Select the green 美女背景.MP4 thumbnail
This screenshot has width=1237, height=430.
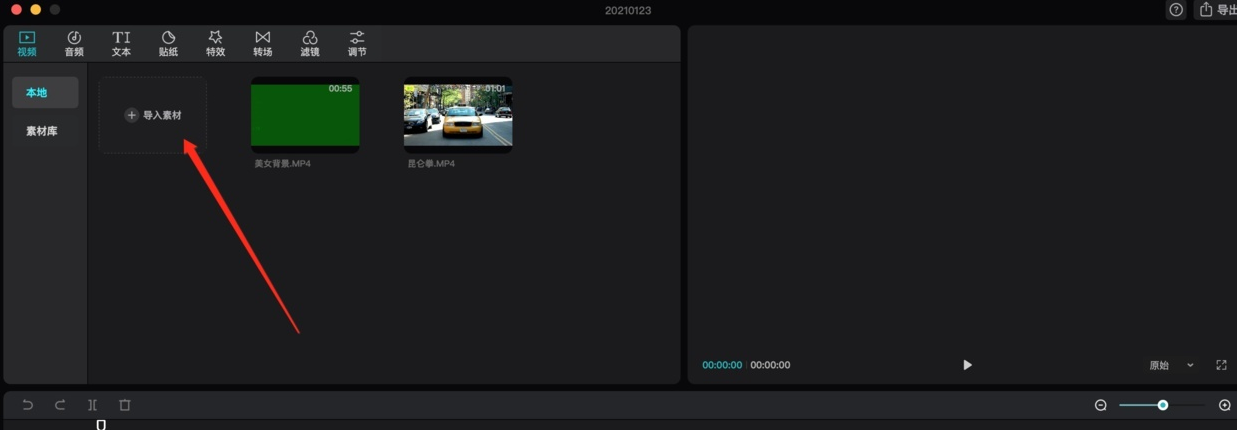(305, 115)
